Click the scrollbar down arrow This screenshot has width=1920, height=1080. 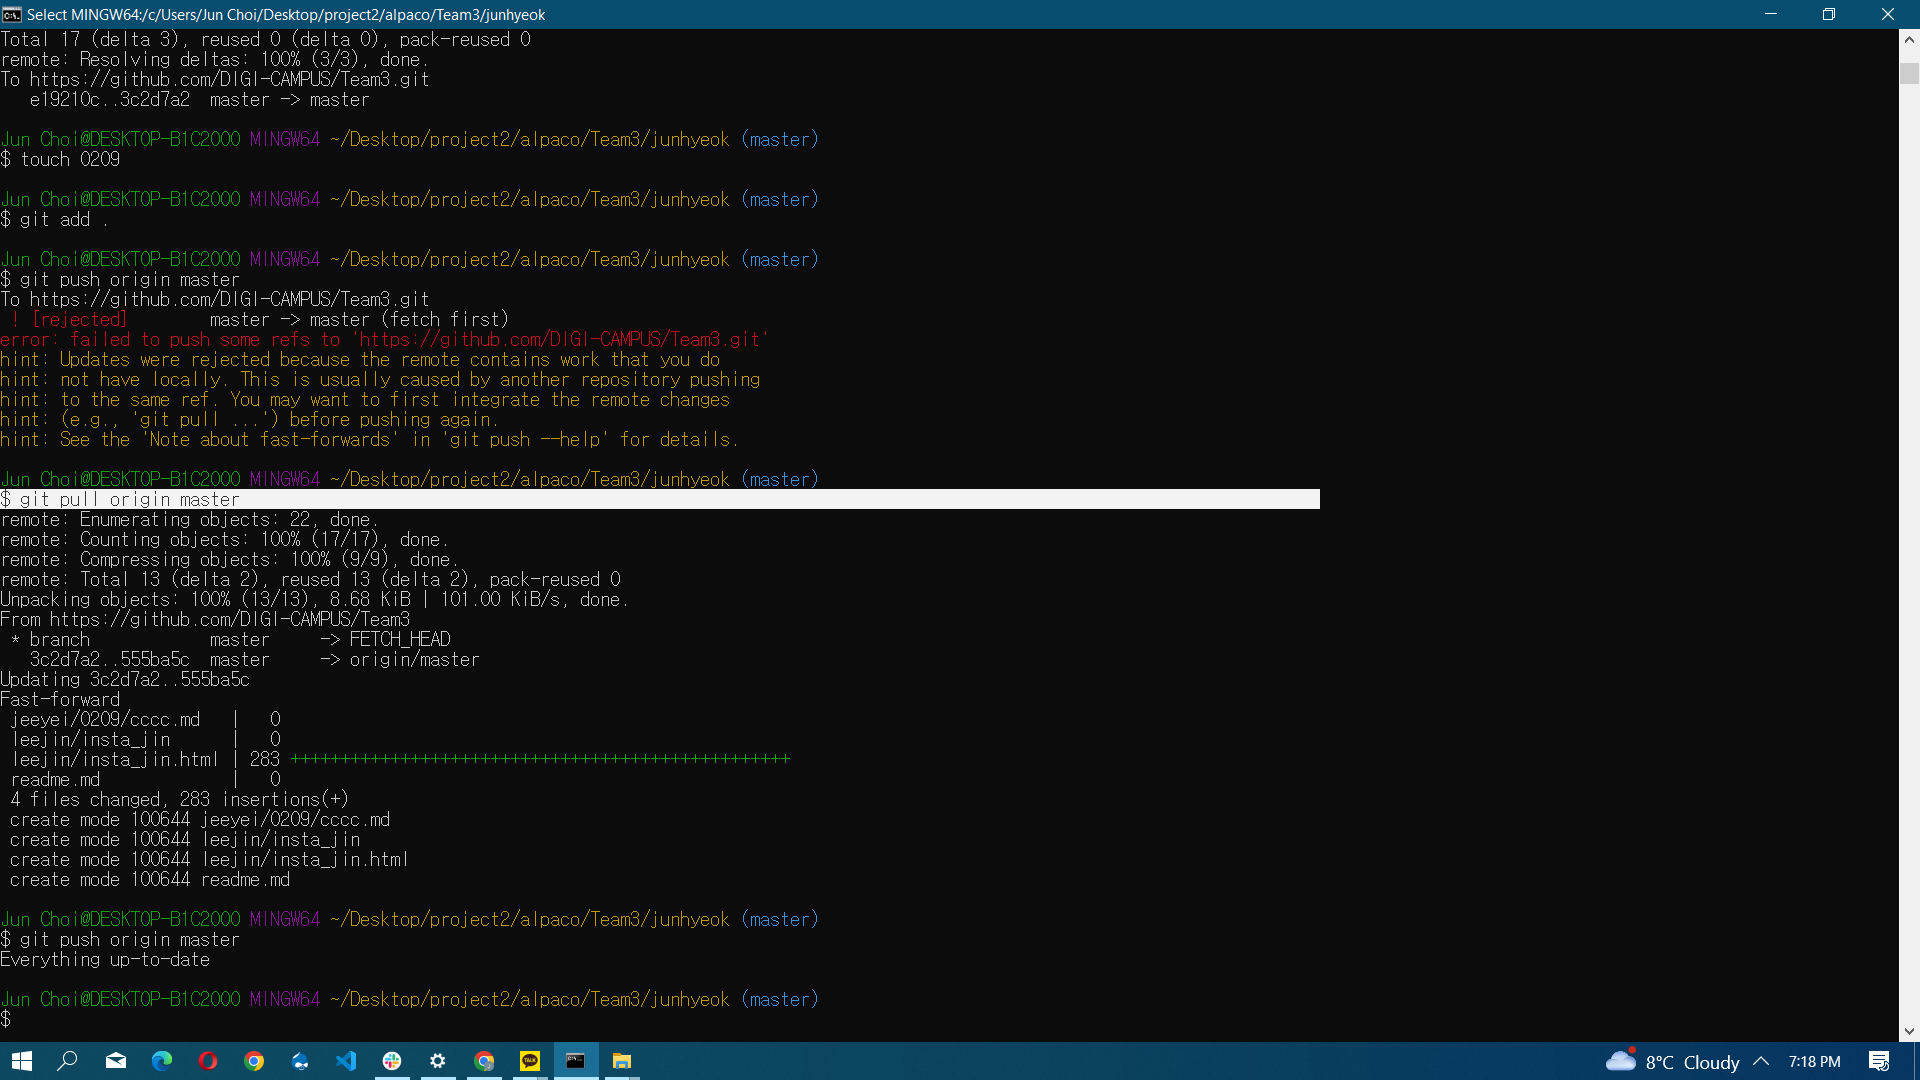point(1908,1030)
